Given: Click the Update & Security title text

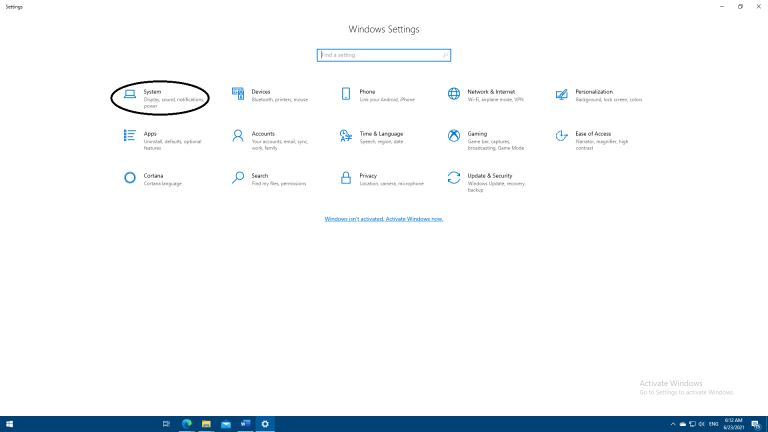Looking at the screenshot, I should 490,175.
